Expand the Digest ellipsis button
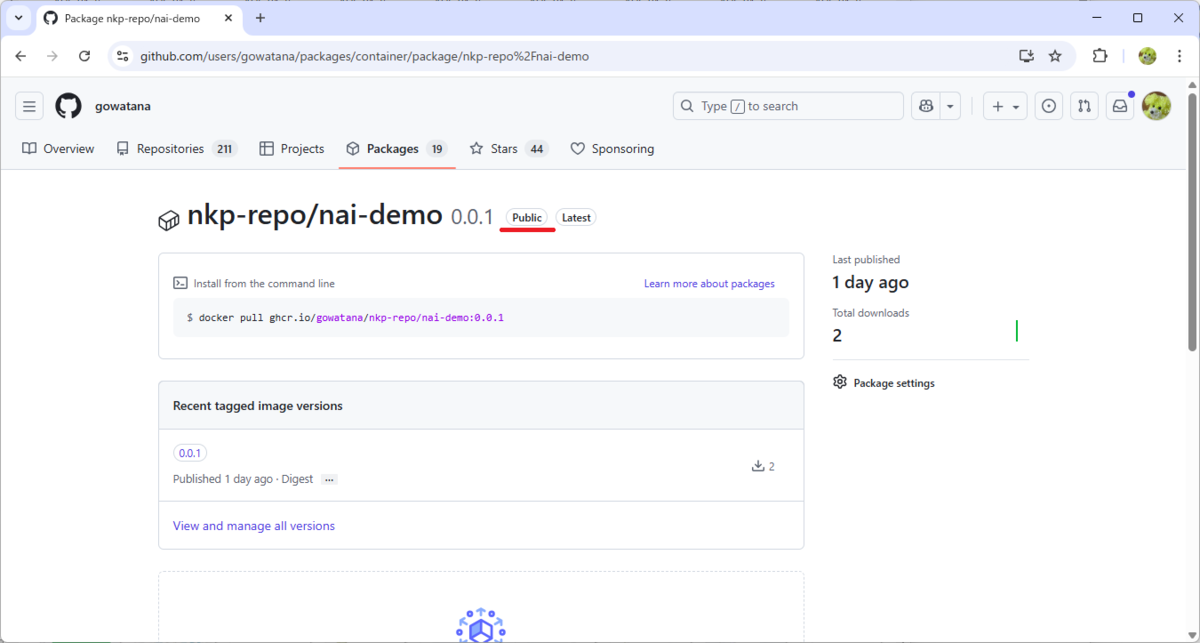 point(329,480)
